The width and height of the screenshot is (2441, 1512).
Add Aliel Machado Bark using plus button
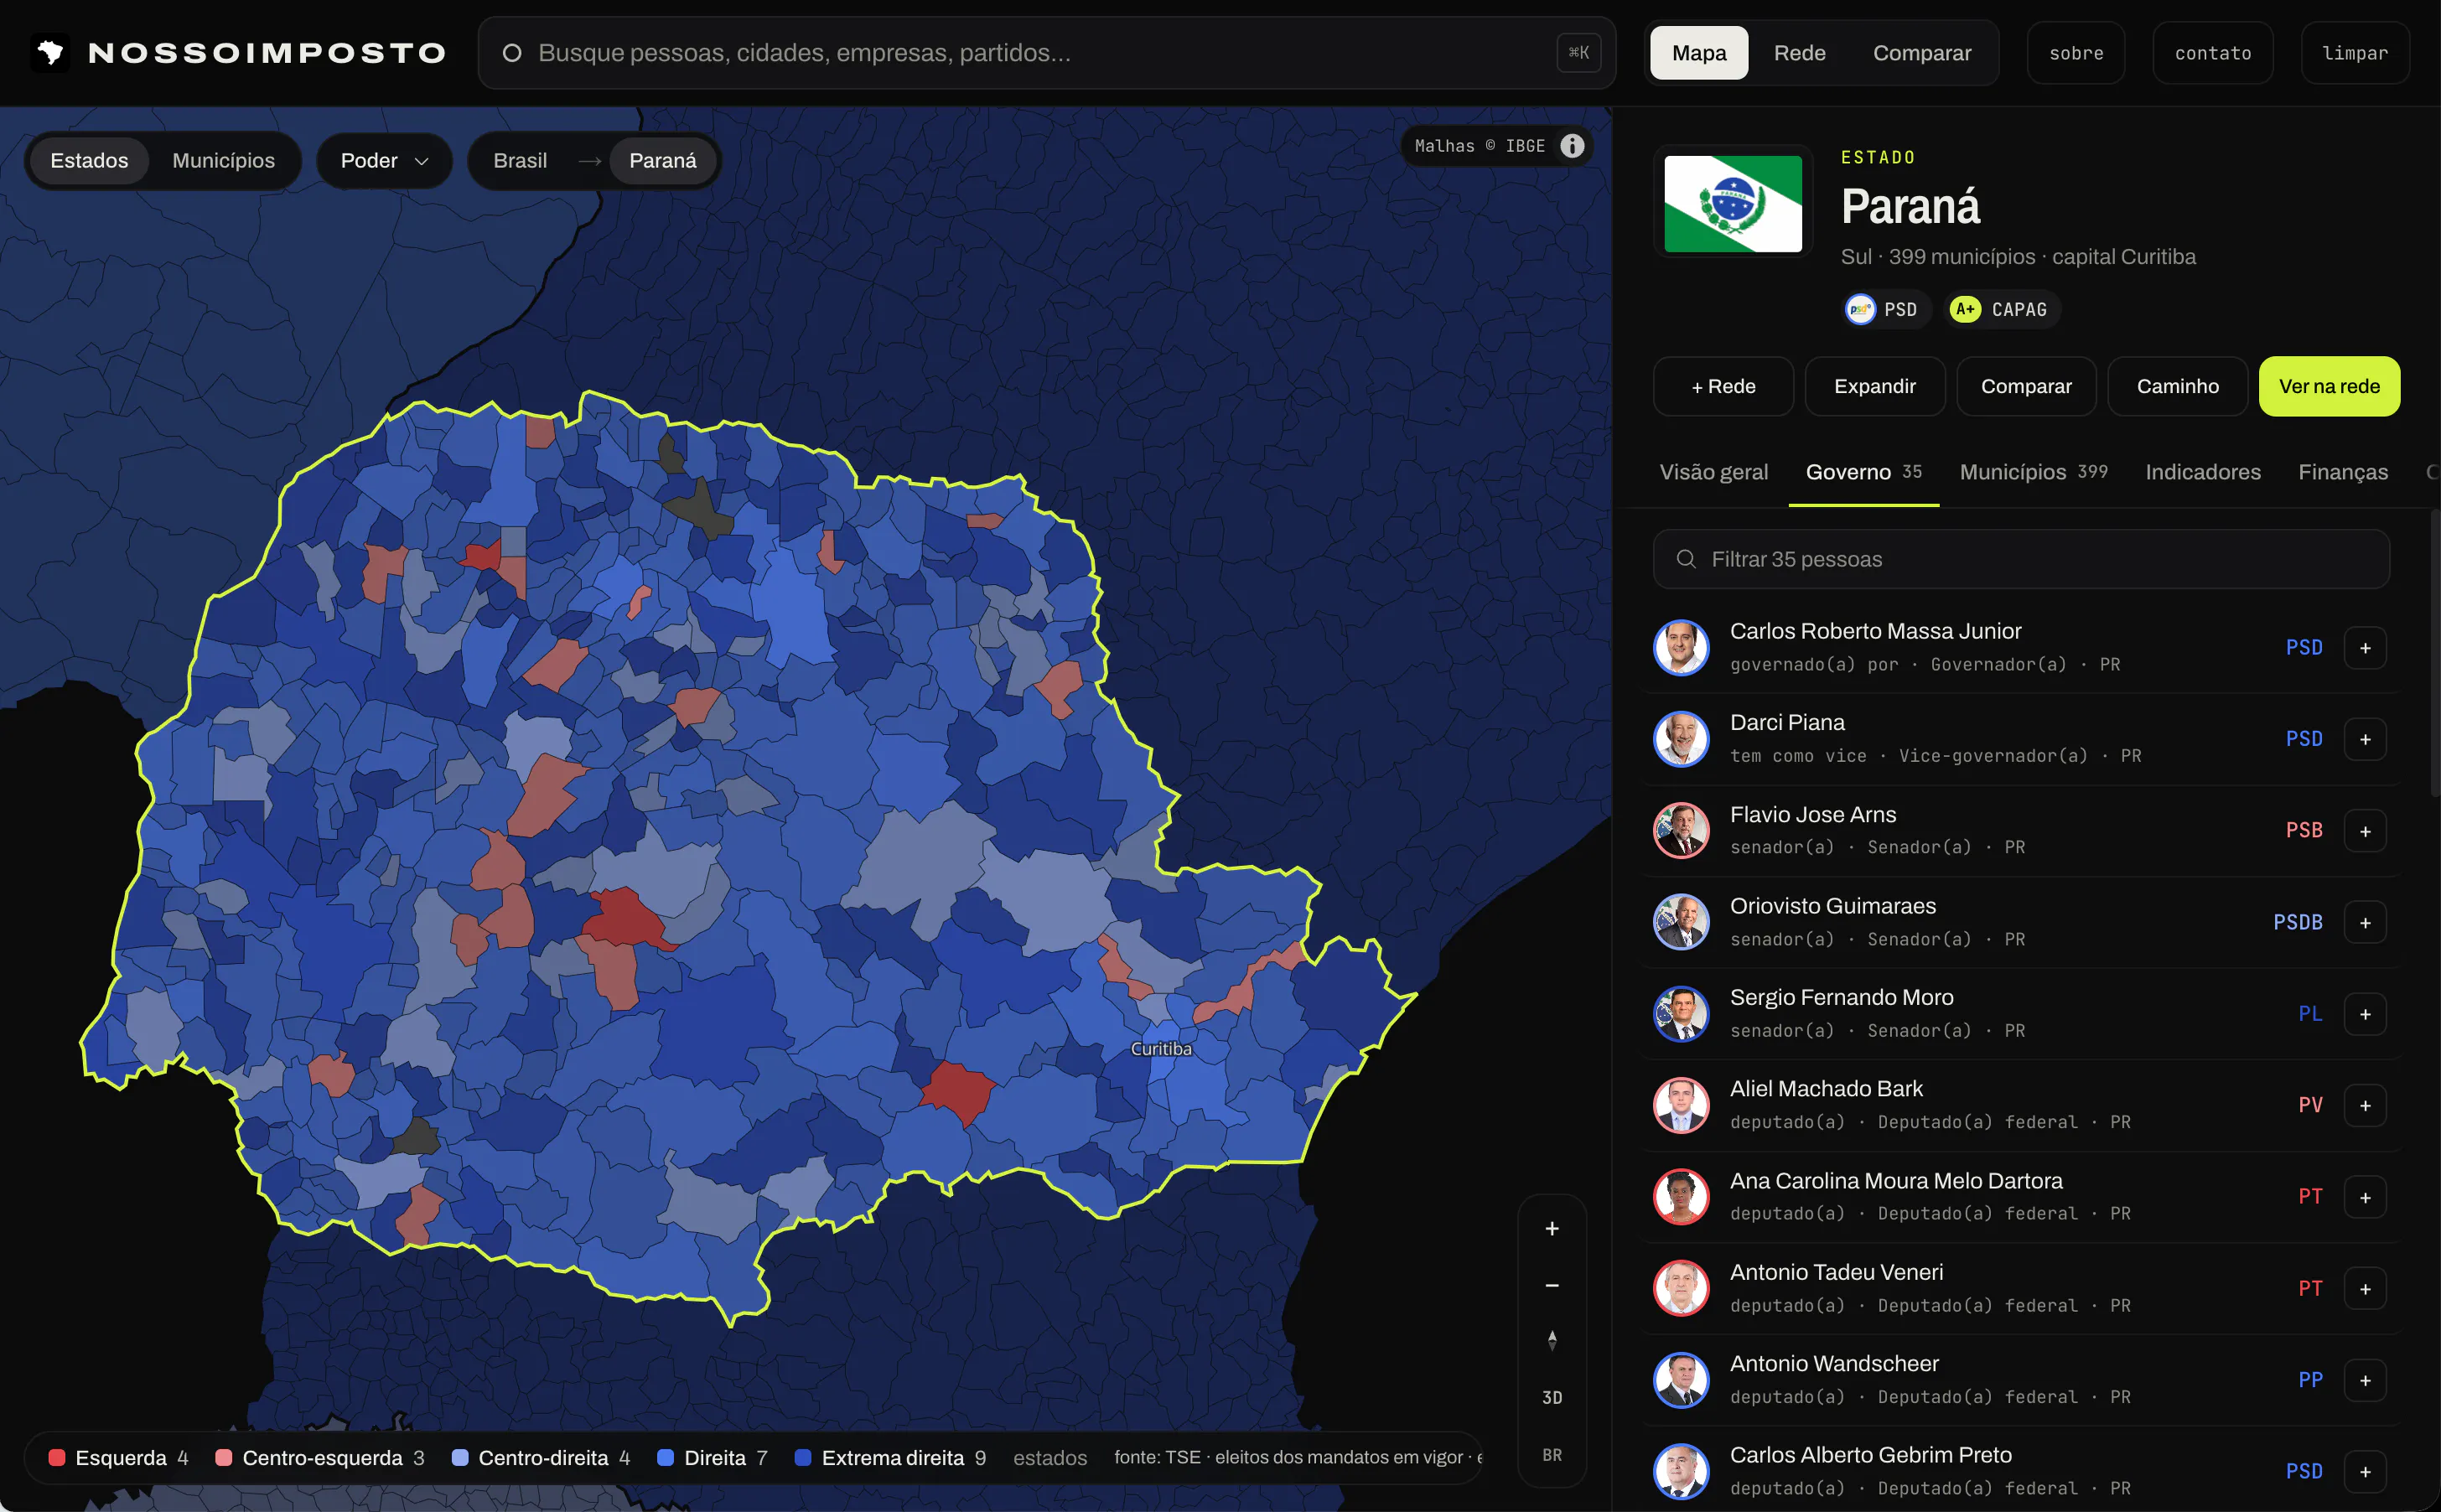click(2365, 1105)
